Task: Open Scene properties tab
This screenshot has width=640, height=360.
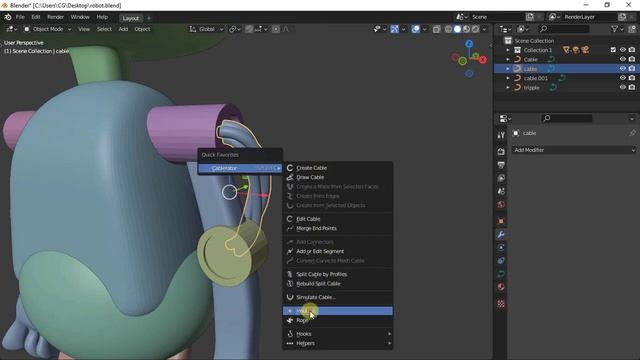Action: click(501, 191)
